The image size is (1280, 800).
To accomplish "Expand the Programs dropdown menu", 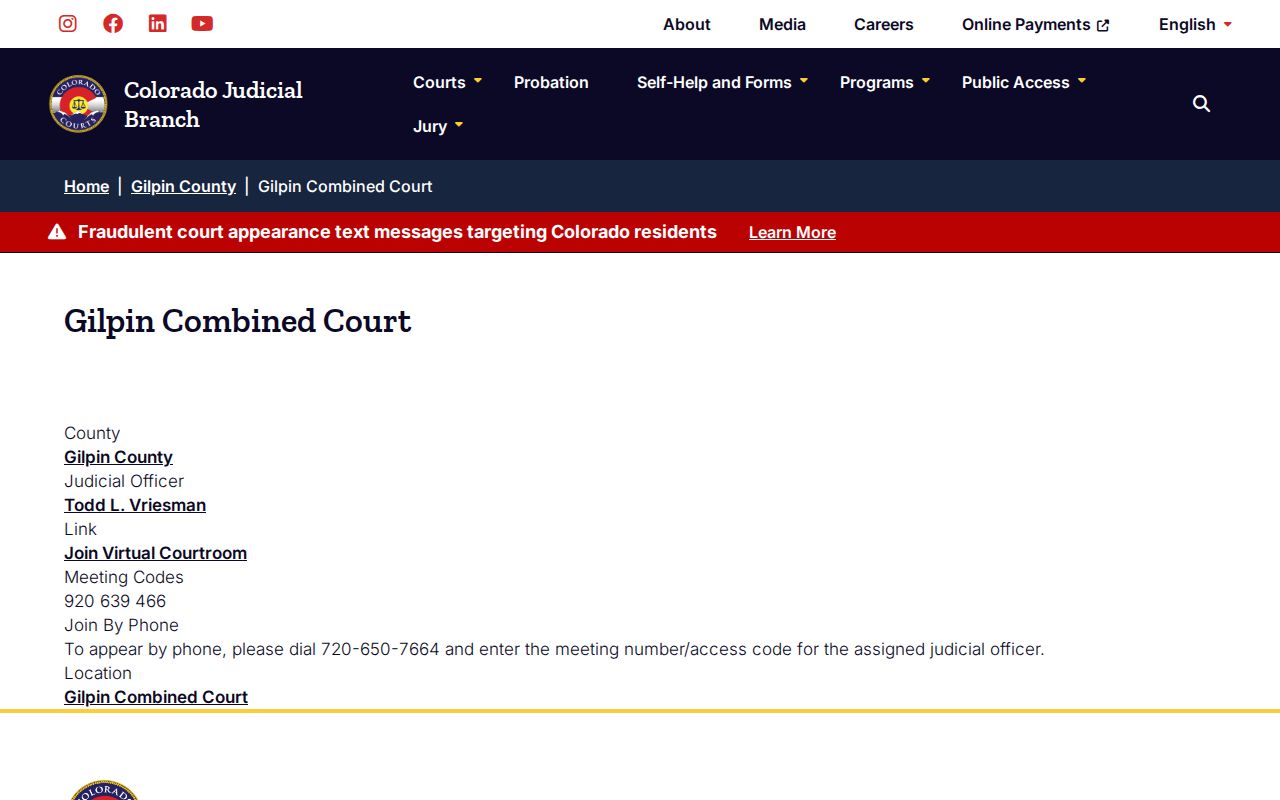I will pyautogui.click(x=885, y=82).
